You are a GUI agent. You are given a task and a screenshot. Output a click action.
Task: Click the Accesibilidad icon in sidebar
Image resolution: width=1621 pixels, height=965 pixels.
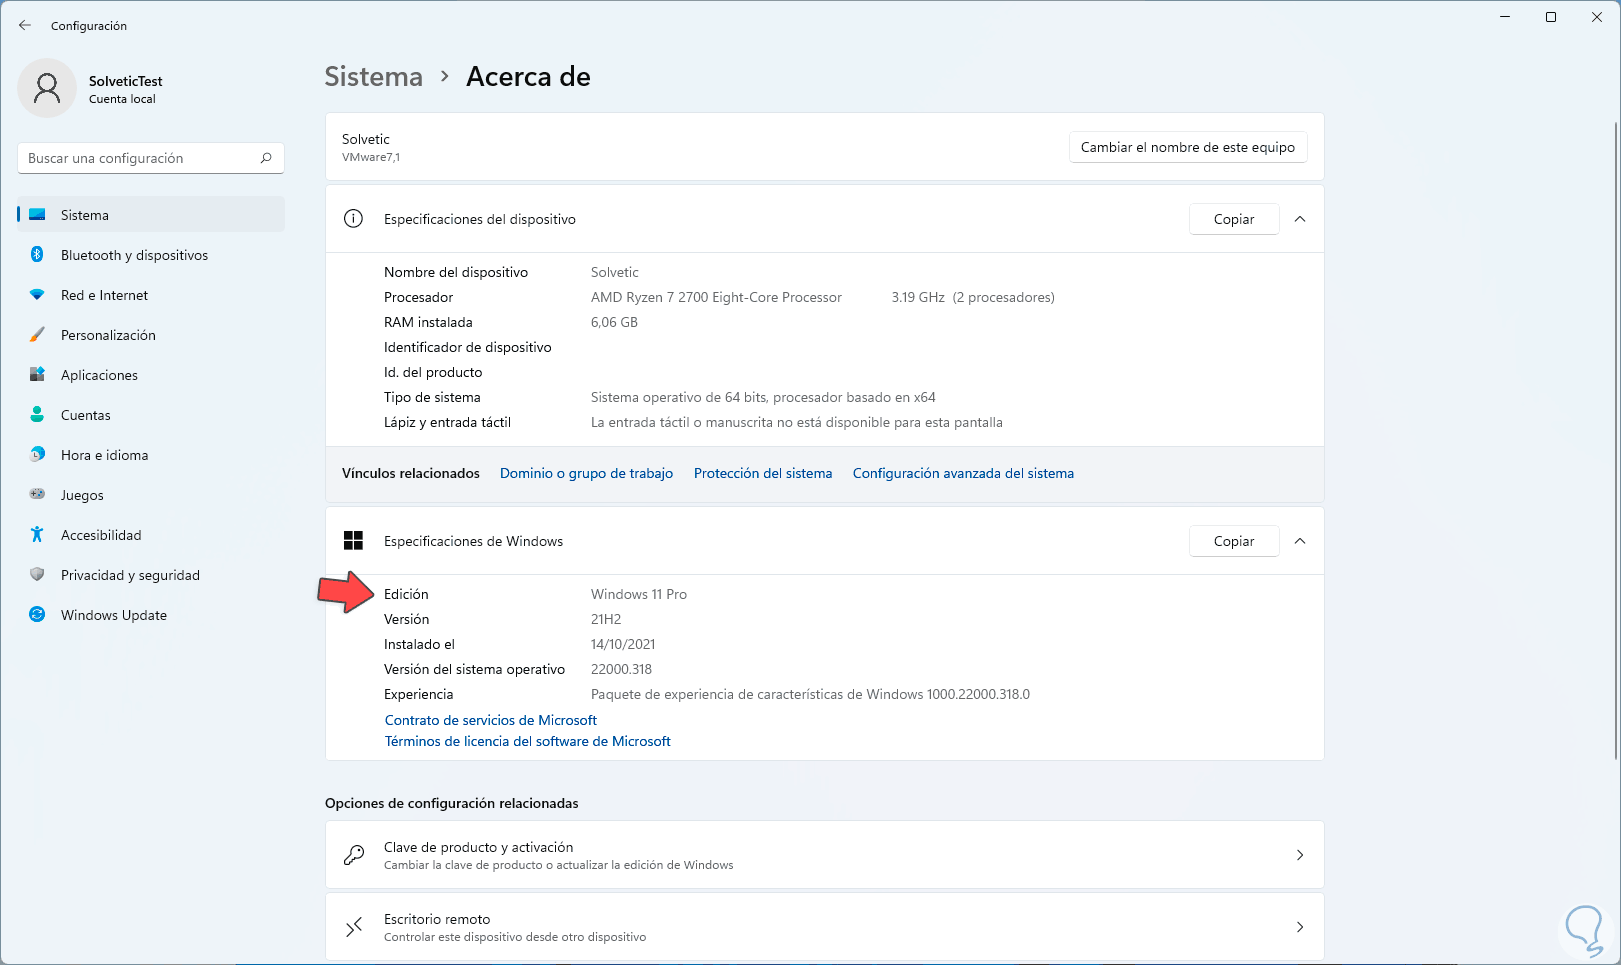37,535
